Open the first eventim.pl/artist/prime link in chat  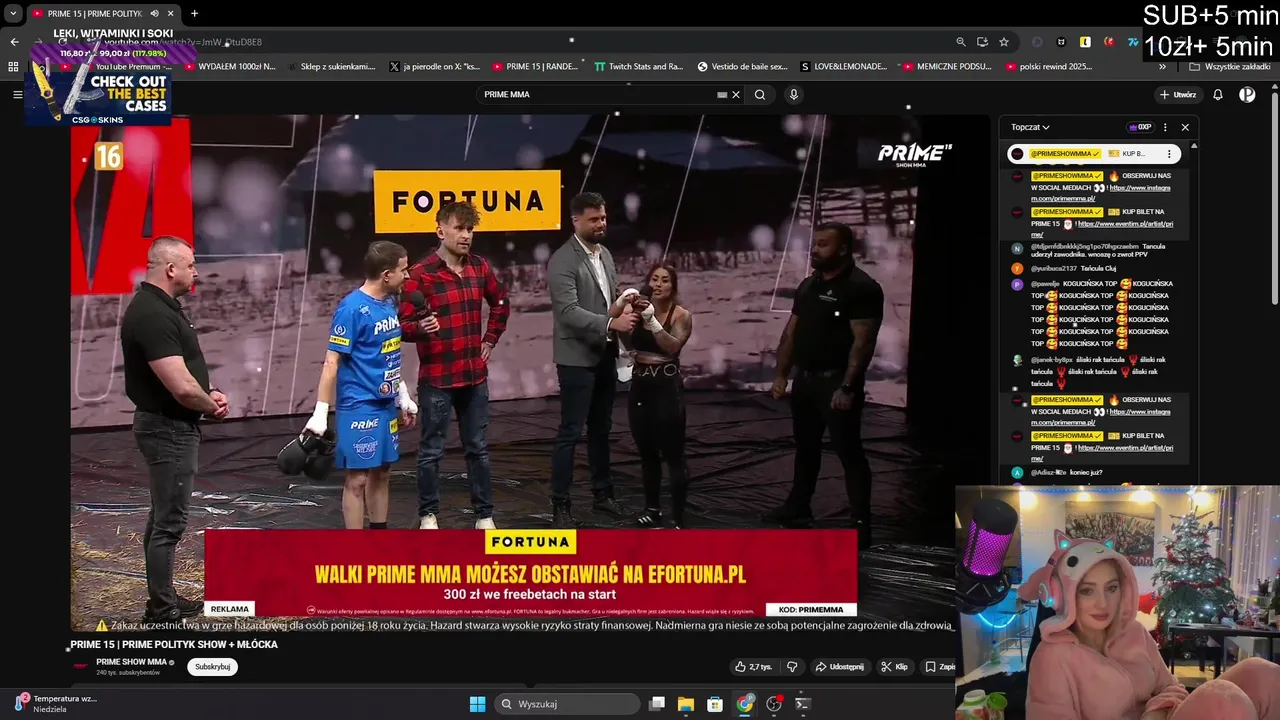pyautogui.click(x=1104, y=229)
